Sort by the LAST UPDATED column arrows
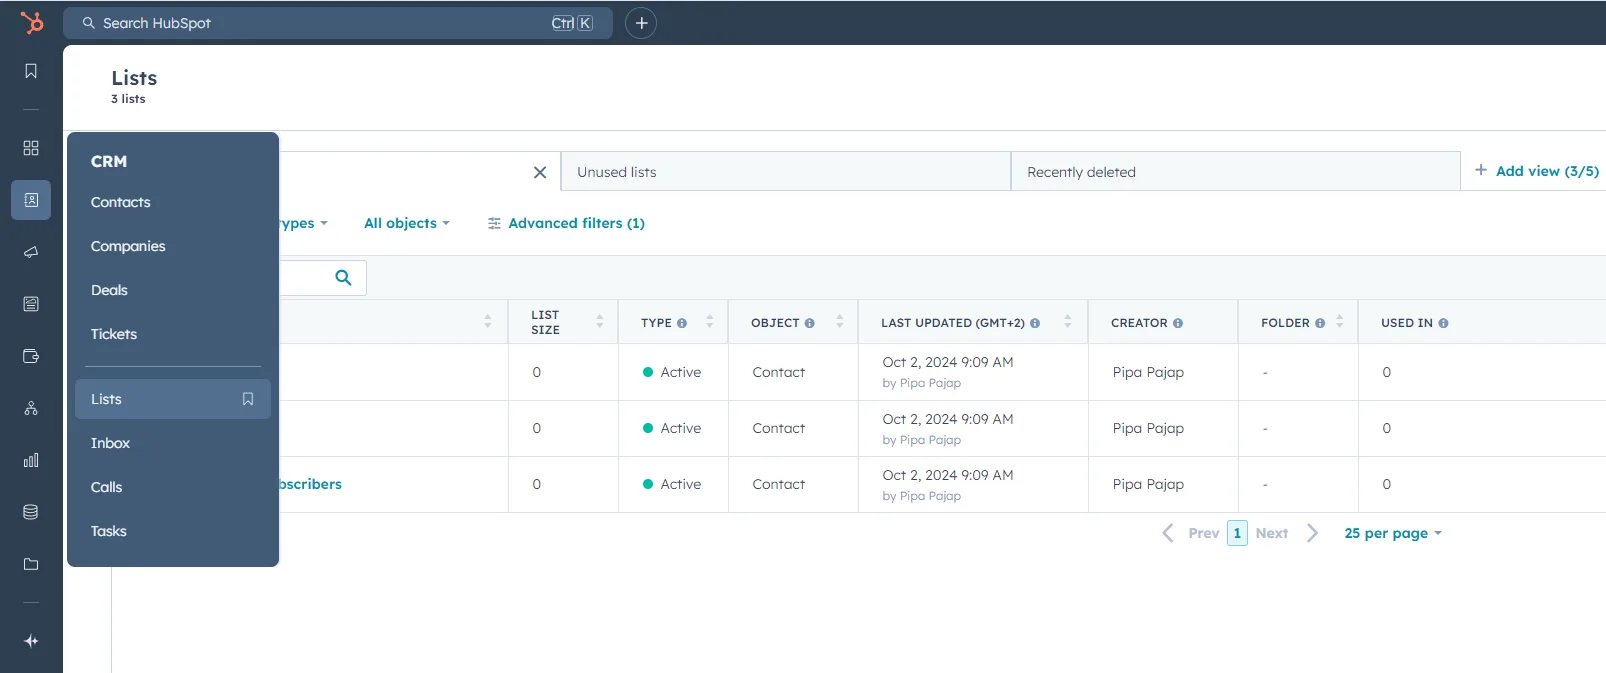1606x673 pixels. (1068, 321)
